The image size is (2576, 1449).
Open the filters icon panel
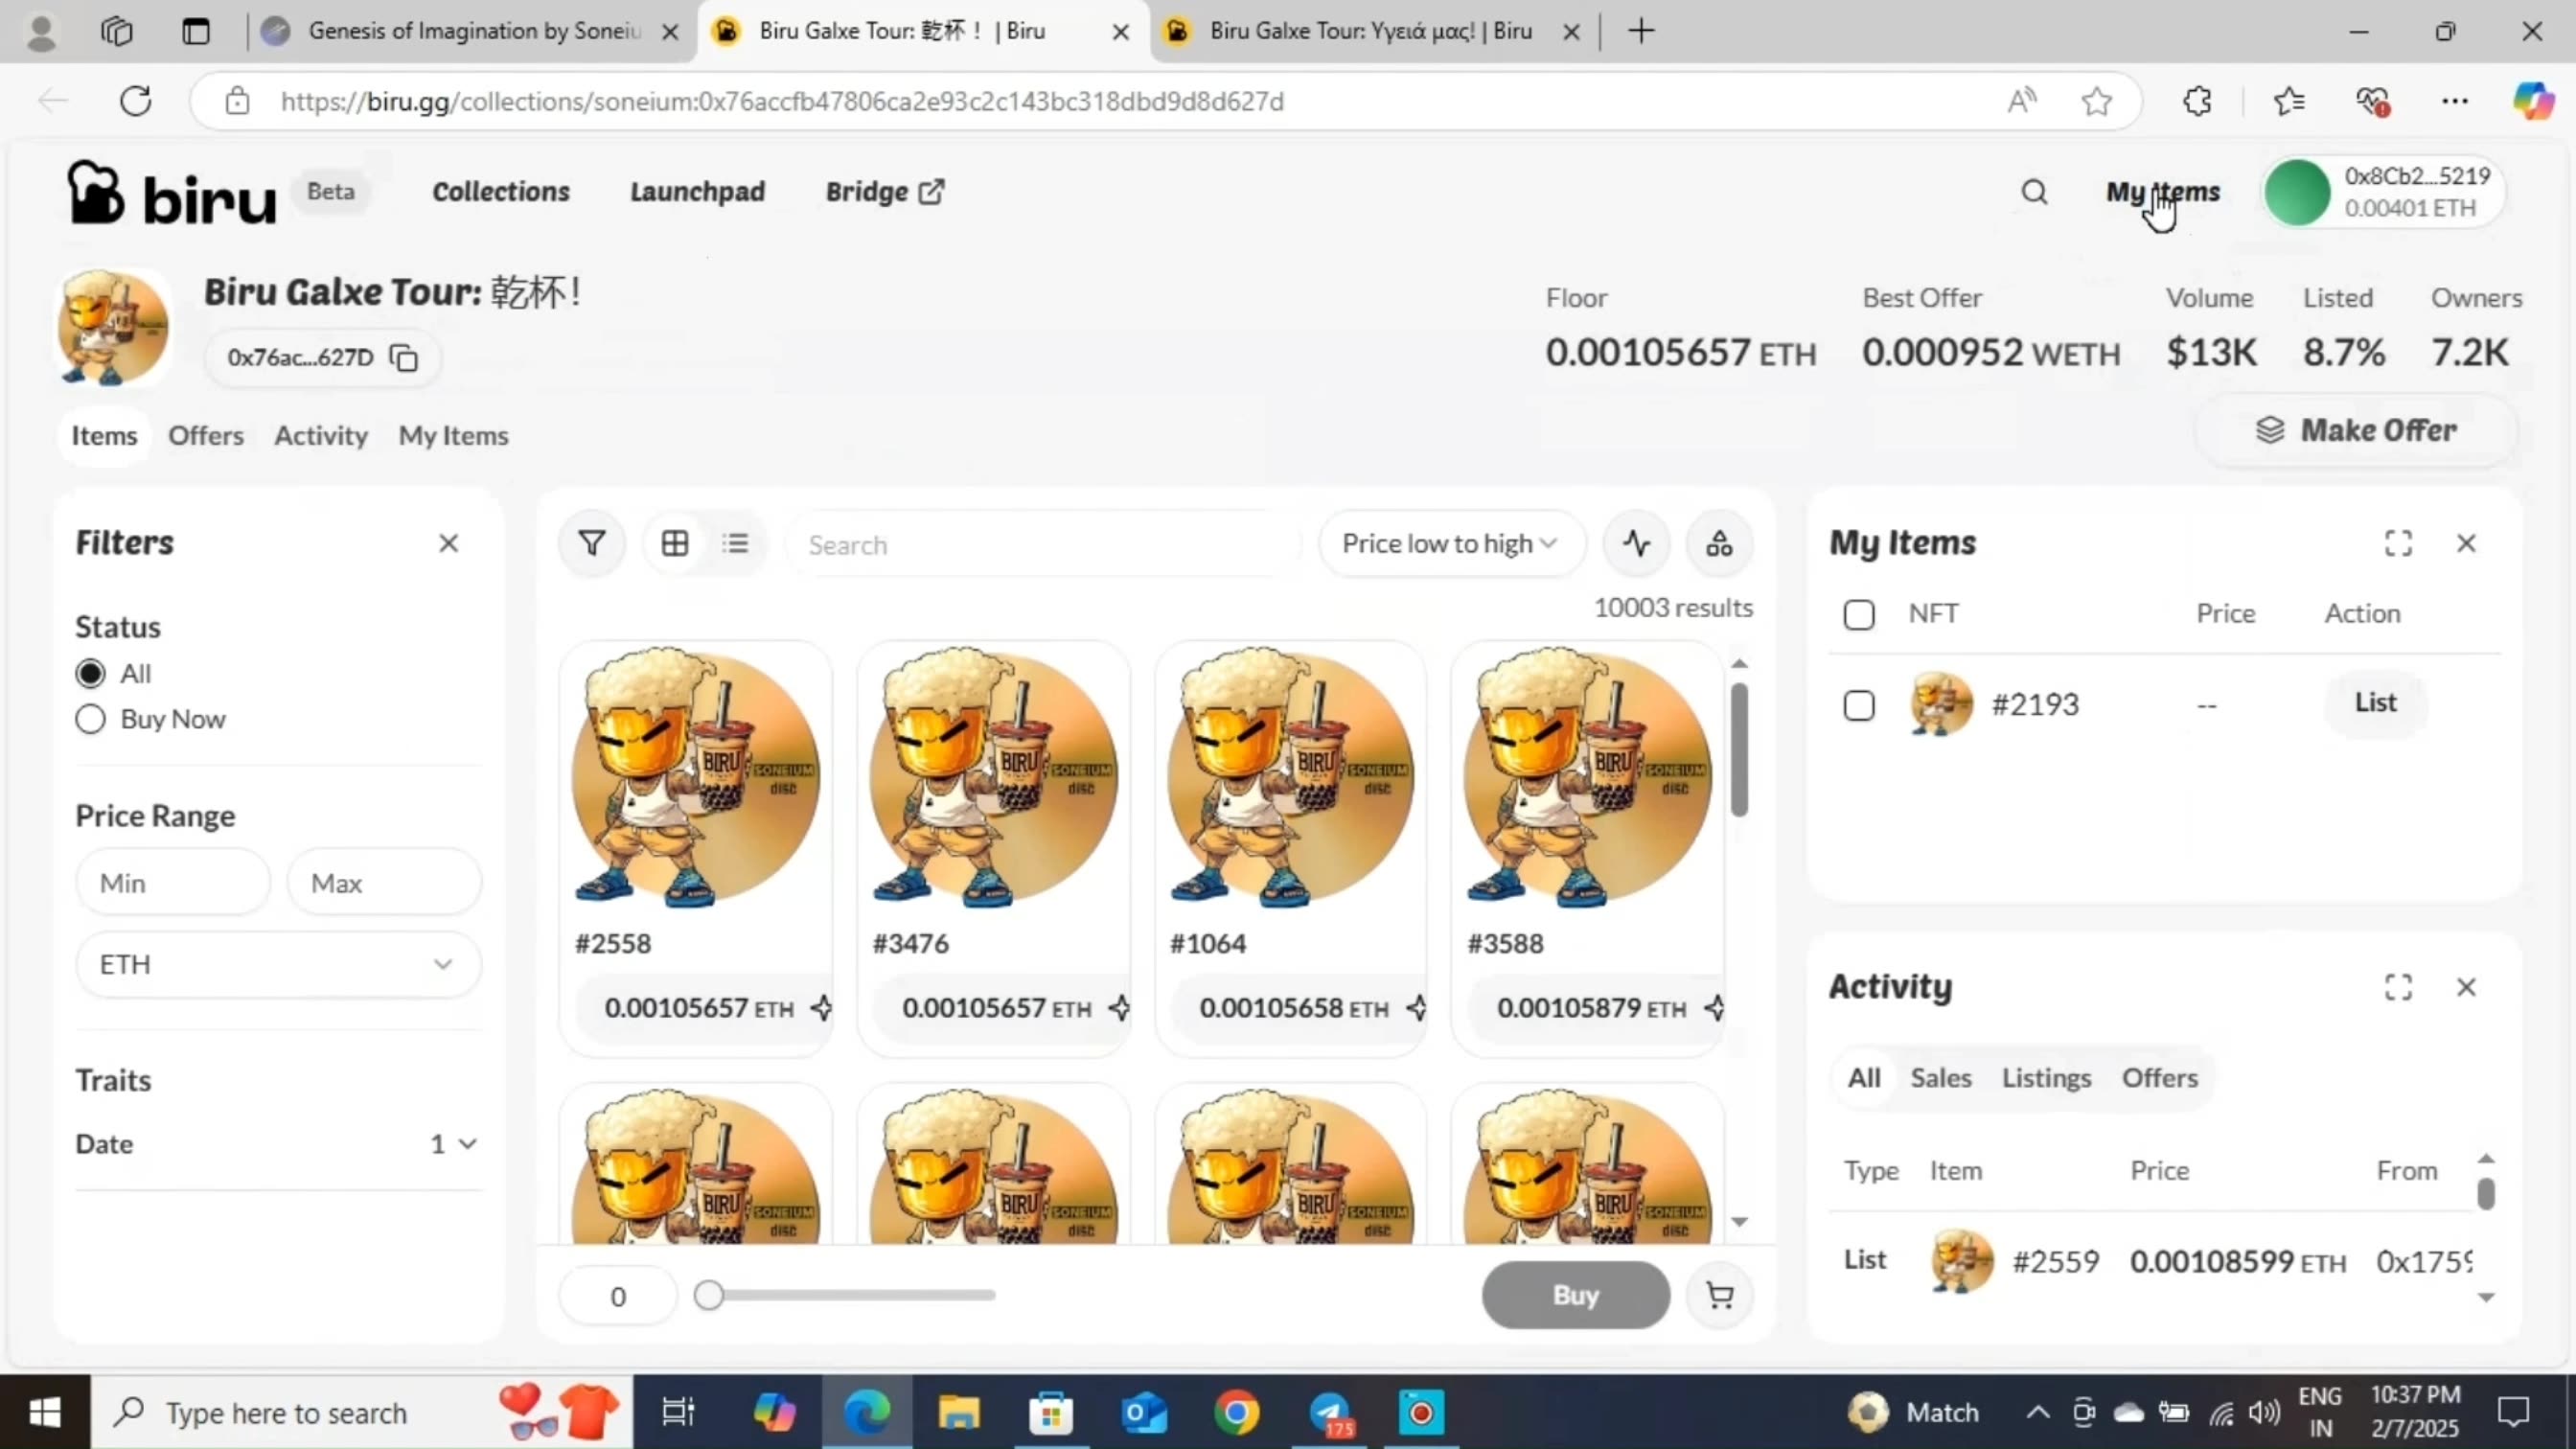(592, 543)
